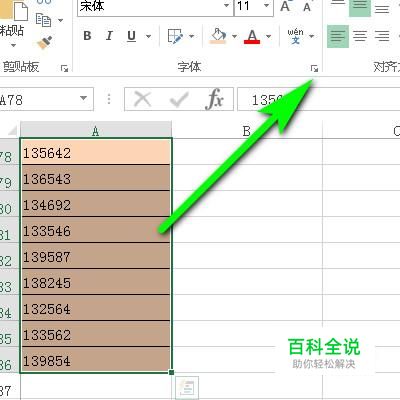Open Font dialog launcher
This screenshot has height=400, width=400.
pyautogui.click(x=314, y=69)
